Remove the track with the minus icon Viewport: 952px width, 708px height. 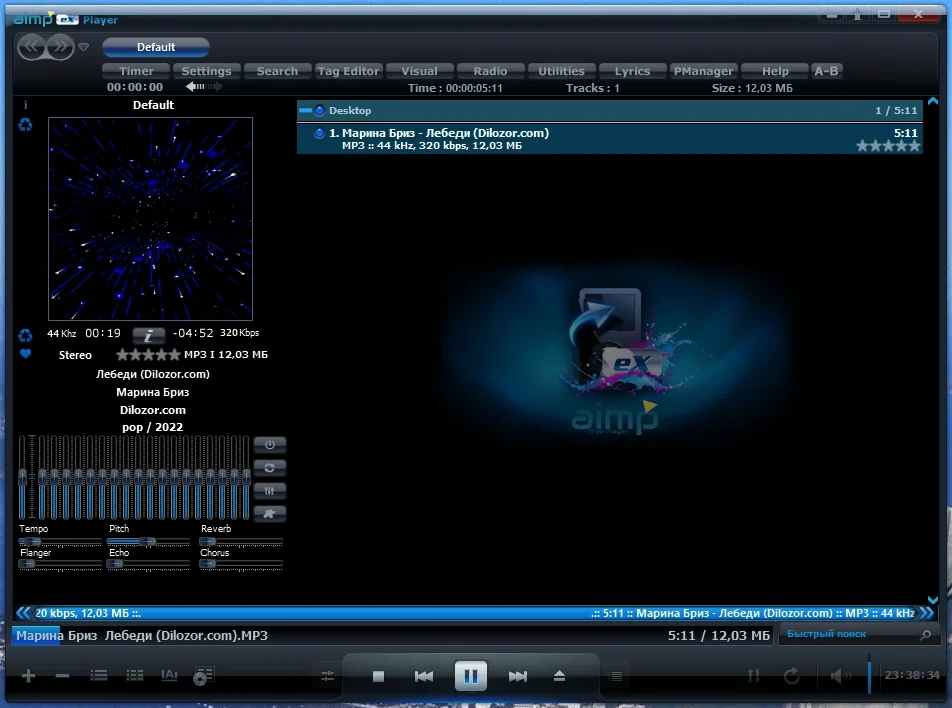62,676
